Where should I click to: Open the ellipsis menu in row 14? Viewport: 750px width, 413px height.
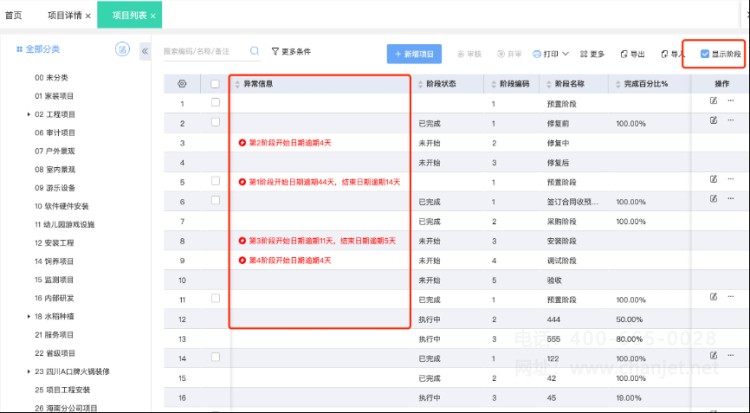click(730, 355)
